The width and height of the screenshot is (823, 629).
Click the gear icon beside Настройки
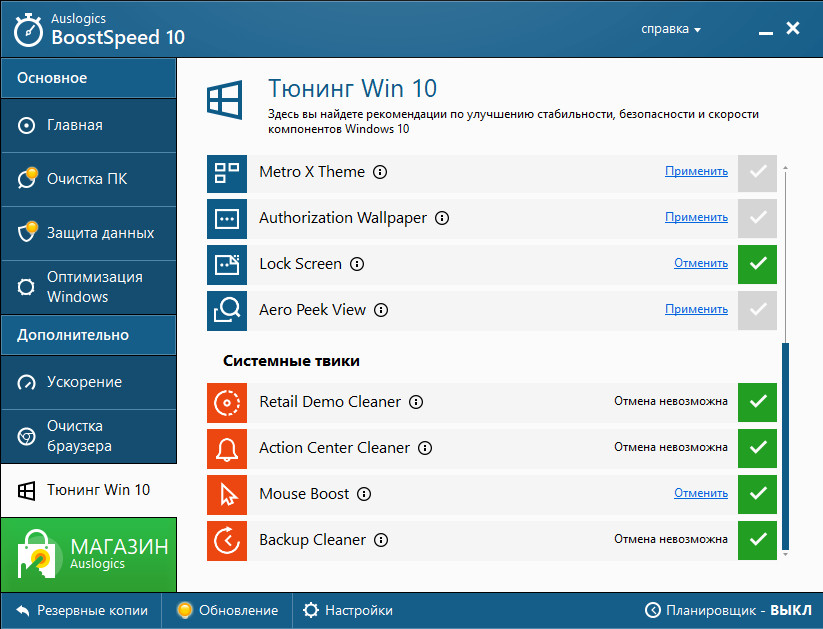[x=311, y=610]
